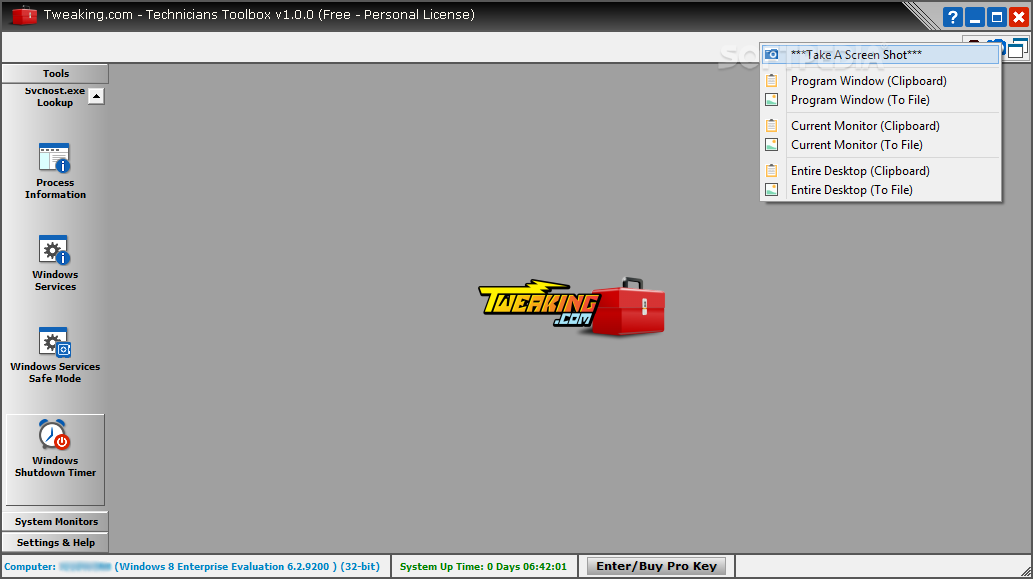
Task: Collapse the Tools section header
Action: 55,73
